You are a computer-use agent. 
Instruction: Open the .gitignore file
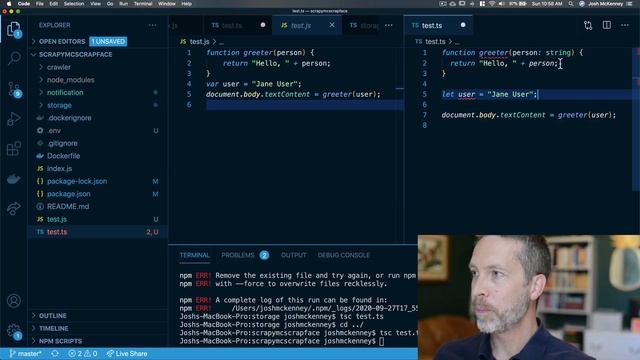[x=62, y=143]
